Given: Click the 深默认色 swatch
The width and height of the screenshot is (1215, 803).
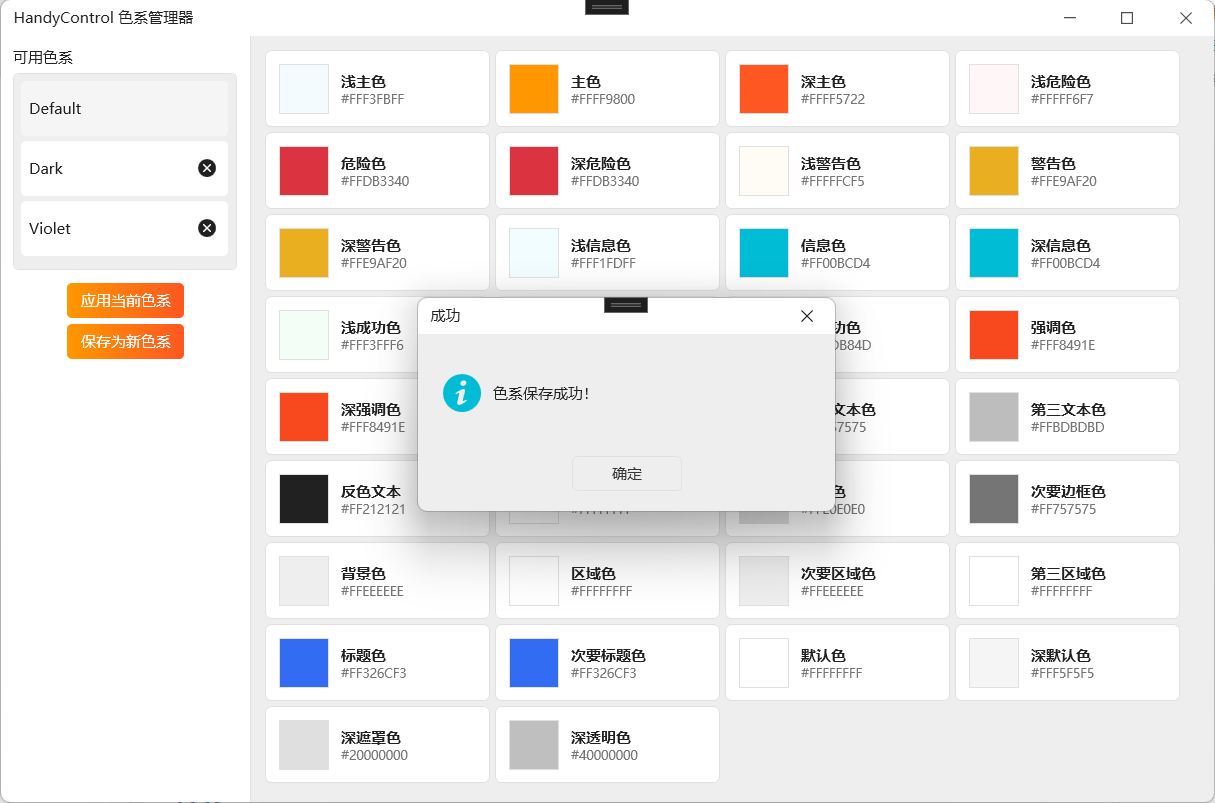Looking at the screenshot, I should pos(994,663).
